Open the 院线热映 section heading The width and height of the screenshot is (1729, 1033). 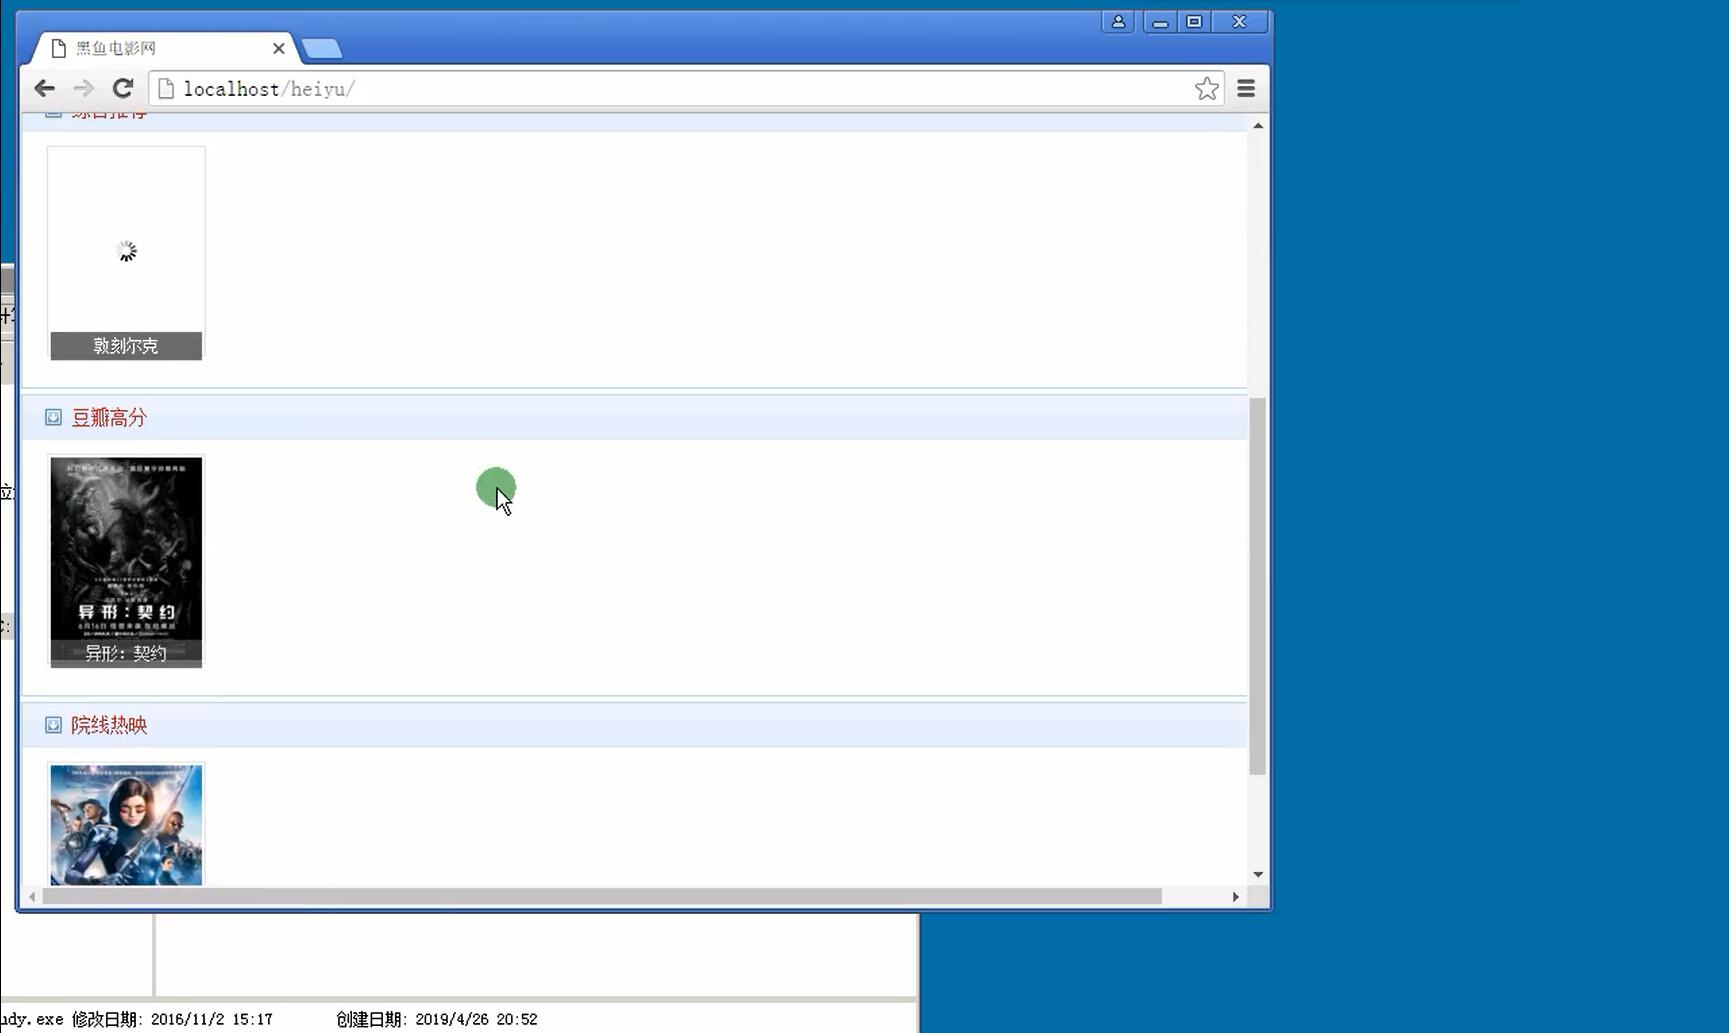click(109, 725)
